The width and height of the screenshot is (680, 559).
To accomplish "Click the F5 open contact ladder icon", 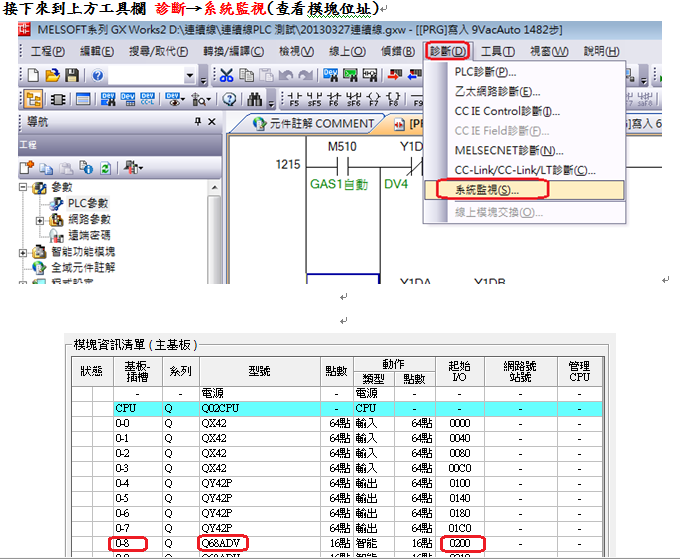I will click(x=294, y=99).
